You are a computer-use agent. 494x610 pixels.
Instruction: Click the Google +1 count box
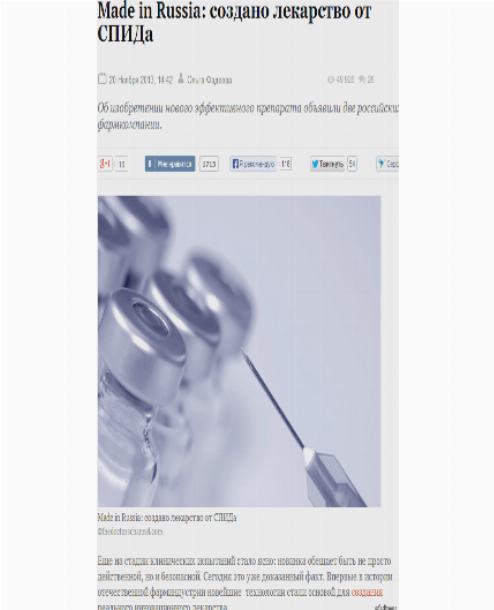(x=122, y=164)
